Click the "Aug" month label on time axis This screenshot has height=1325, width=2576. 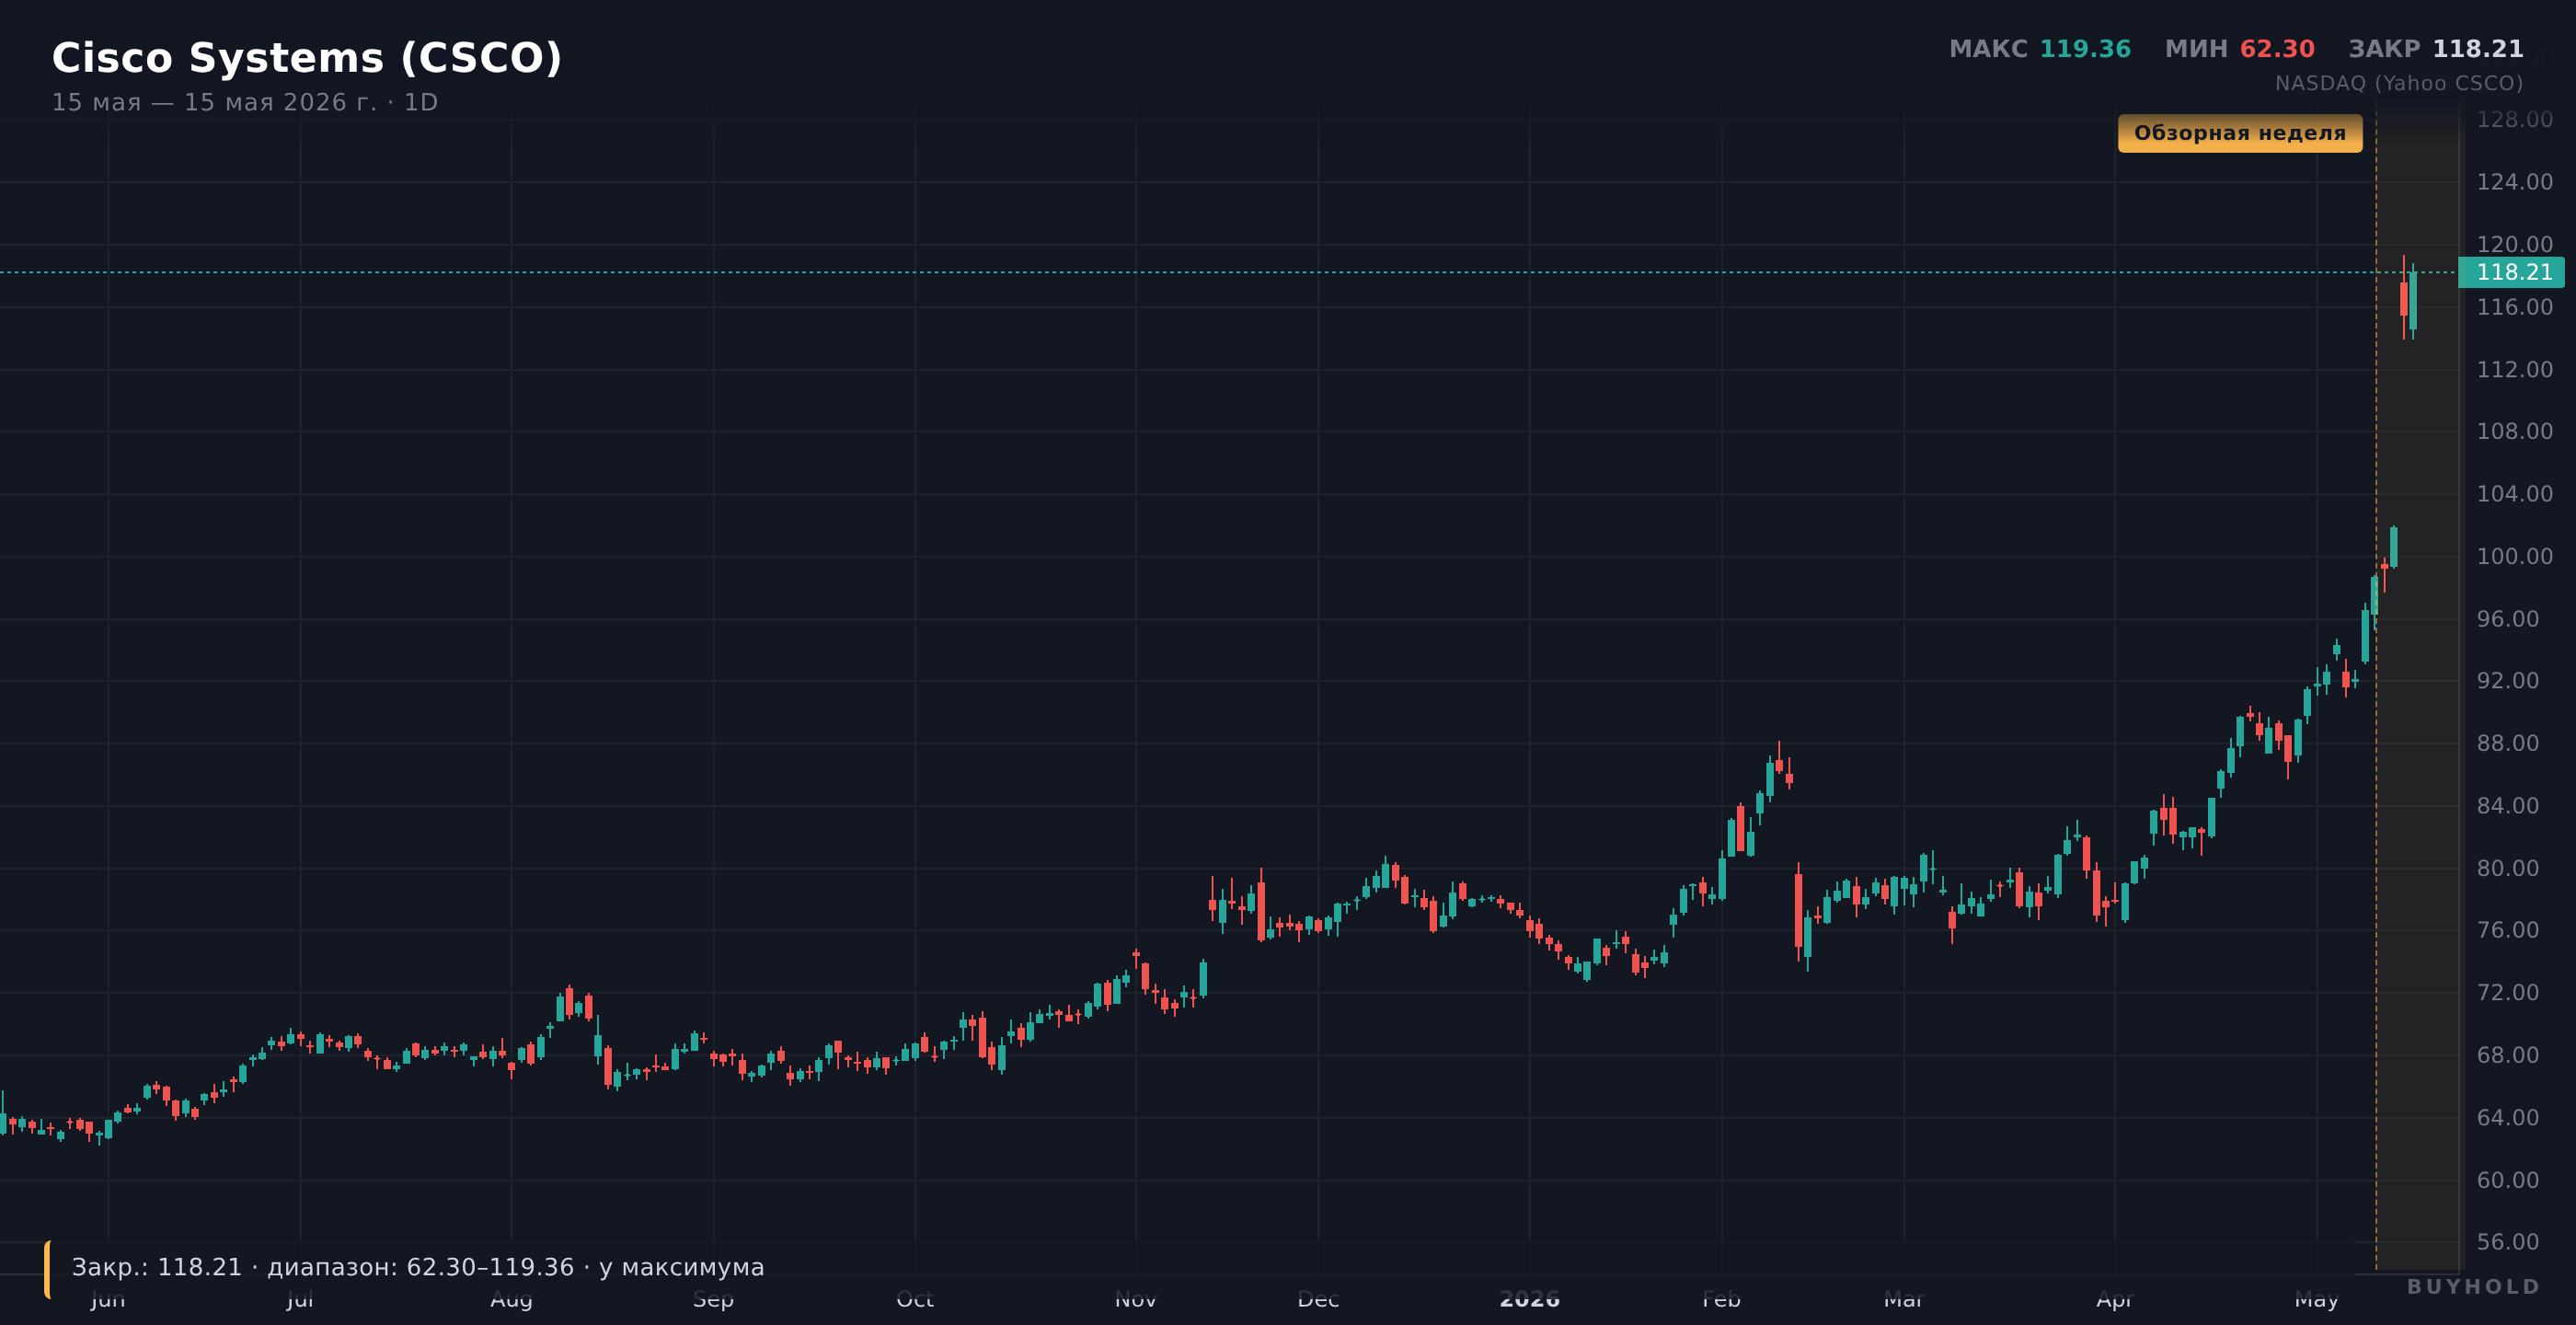[x=511, y=1299]
